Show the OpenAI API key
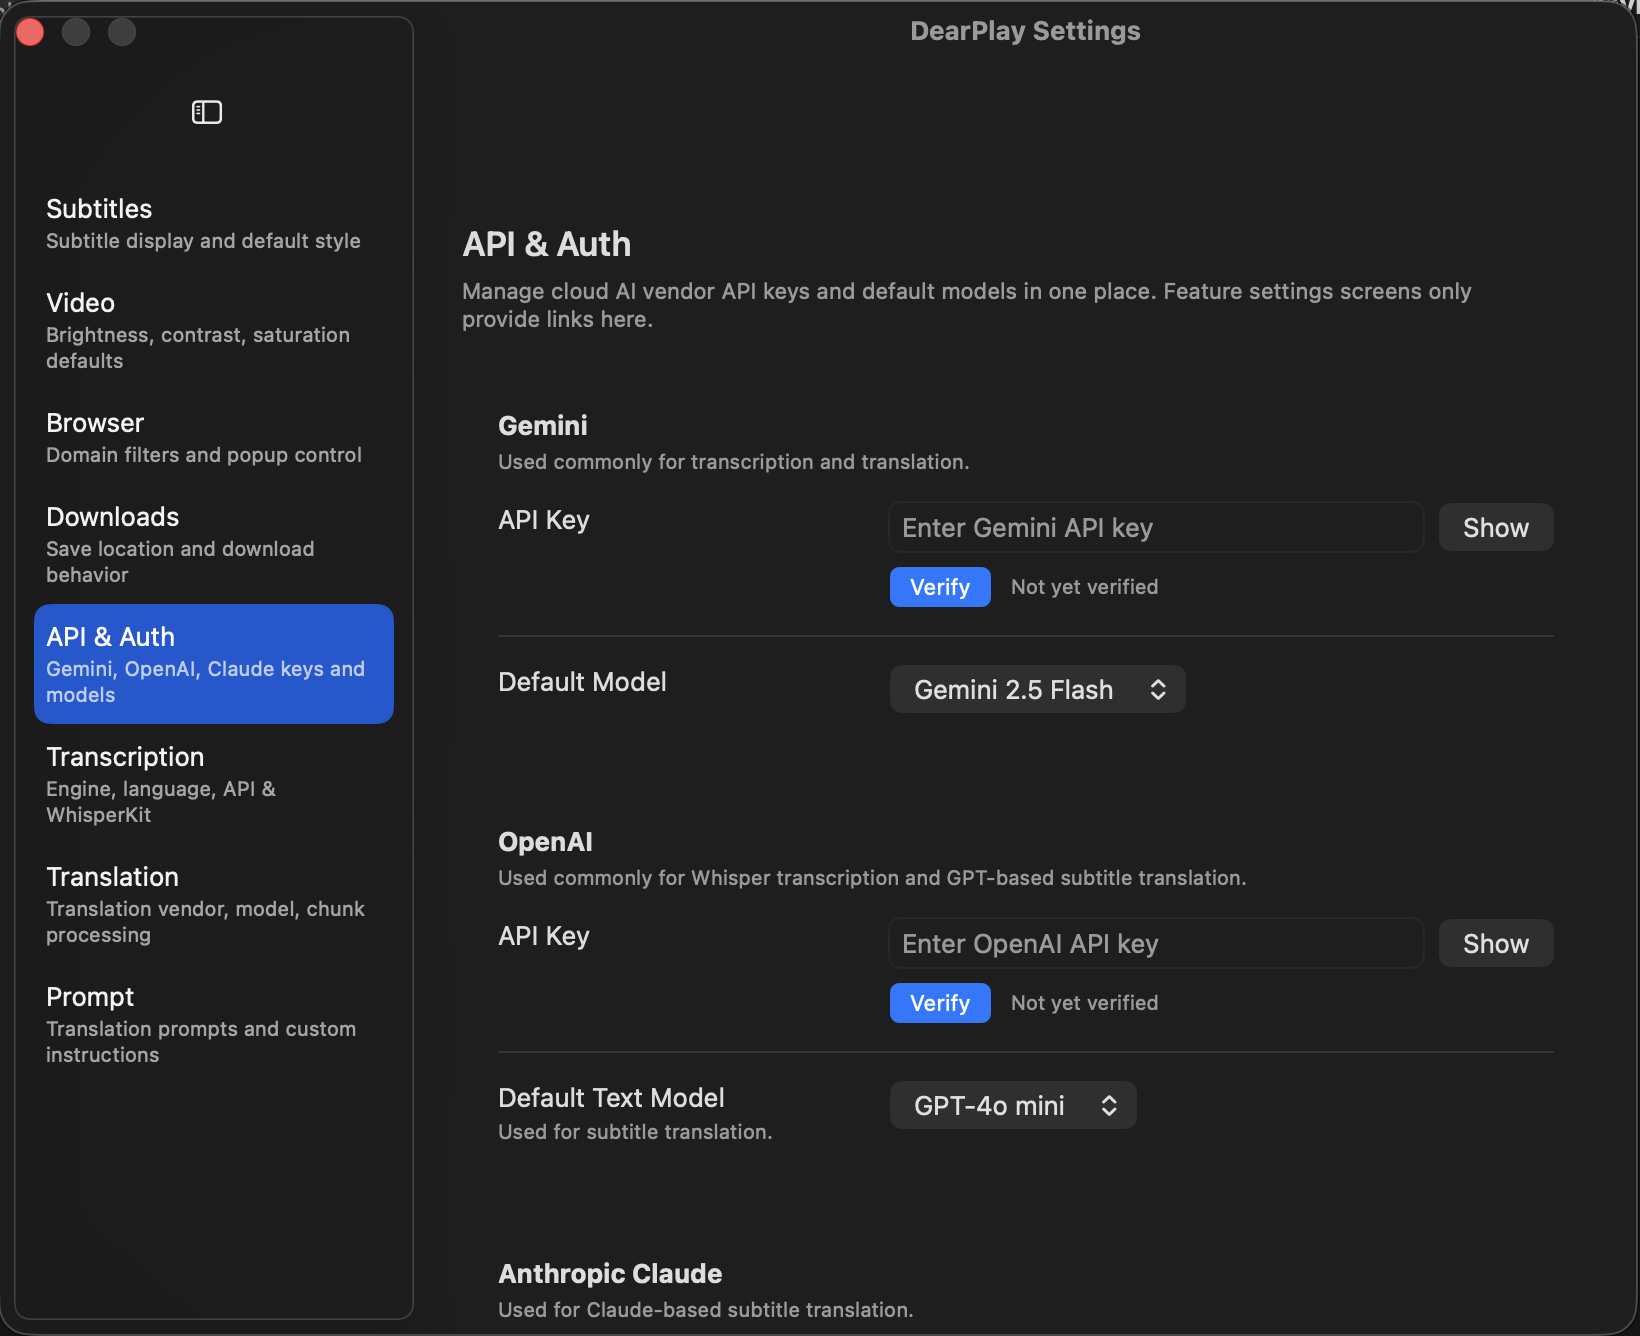The width and height of the screenshot is (1640, 1336). coord(1496,943)
